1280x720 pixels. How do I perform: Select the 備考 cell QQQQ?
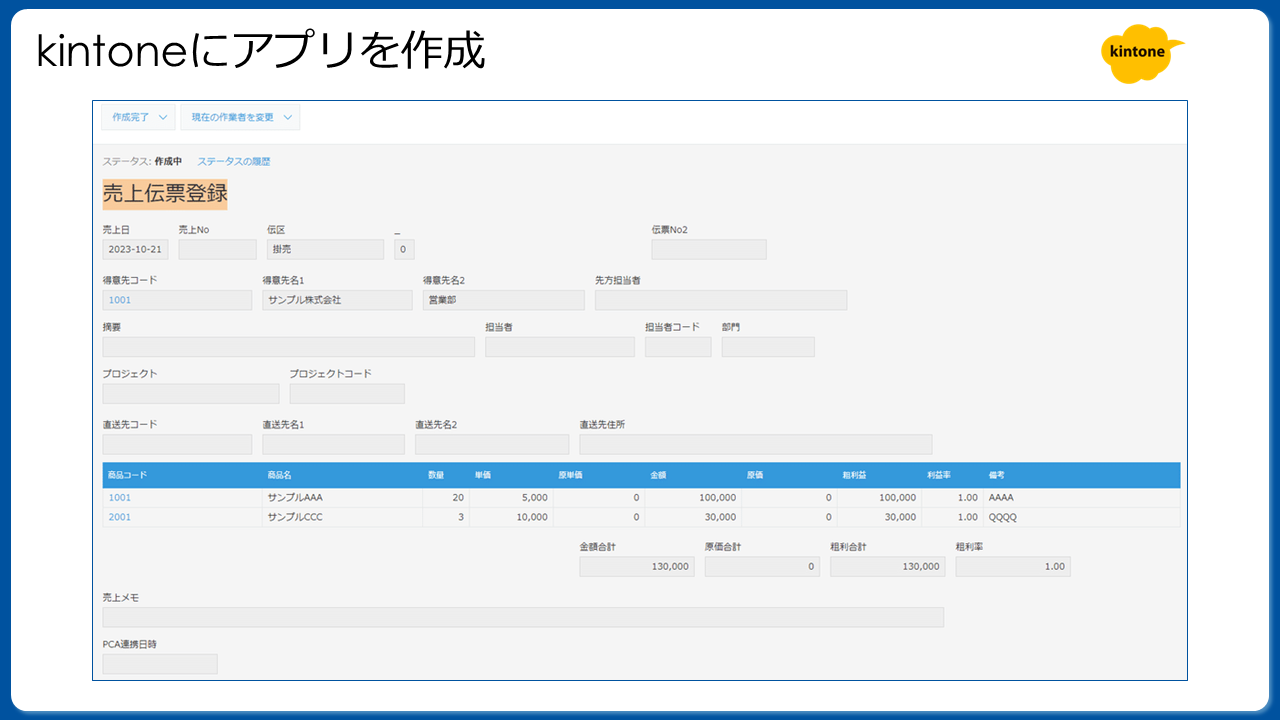pos(1082,517)
